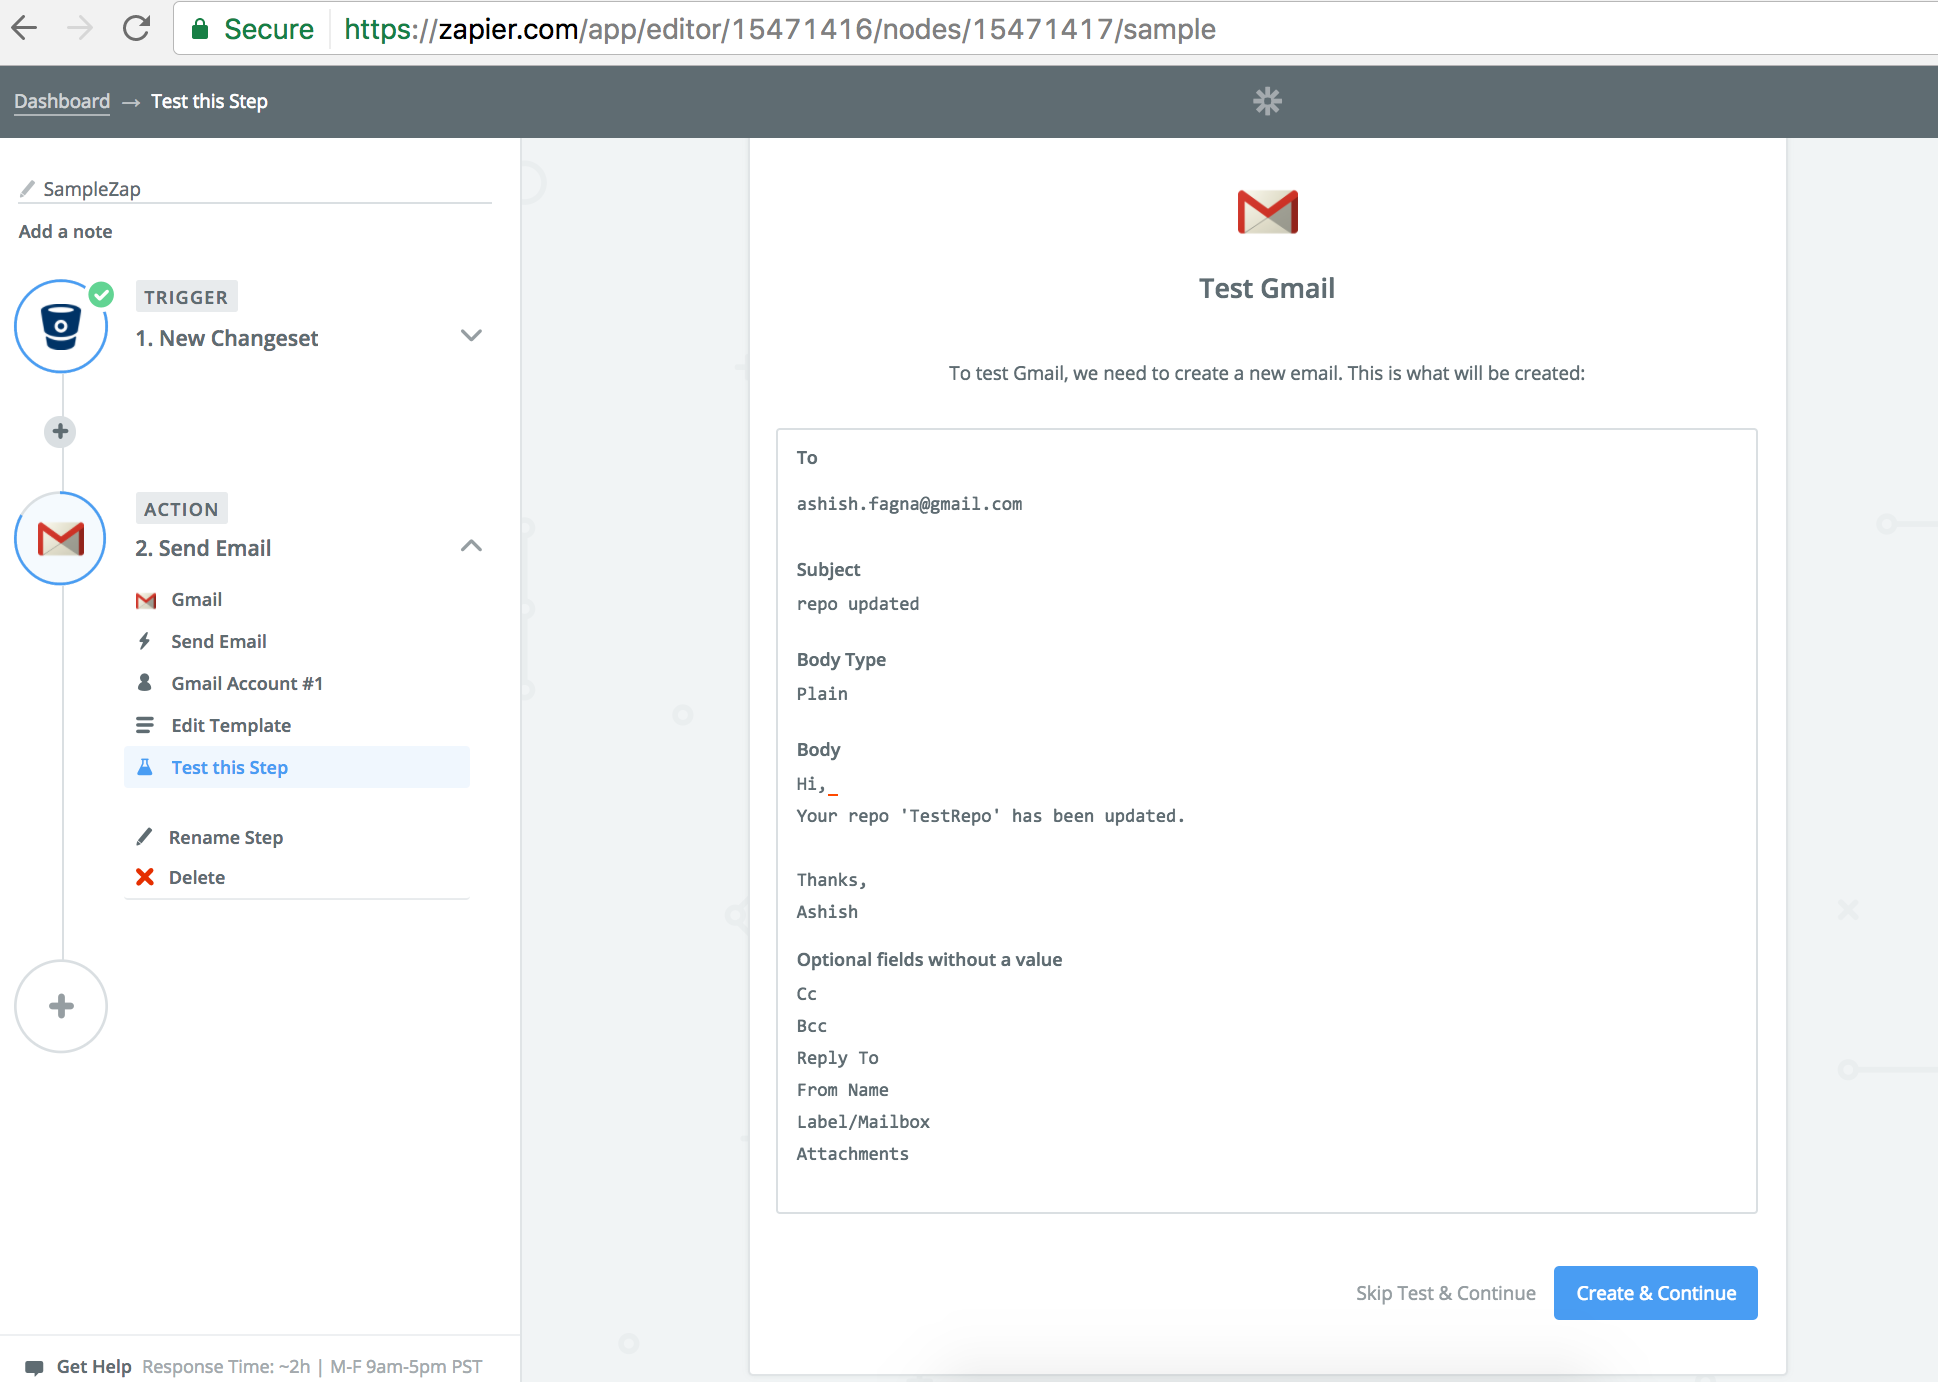Collapse the Send Email action chevron
The image size is (1938, 1382).
[x=471, y=546]
